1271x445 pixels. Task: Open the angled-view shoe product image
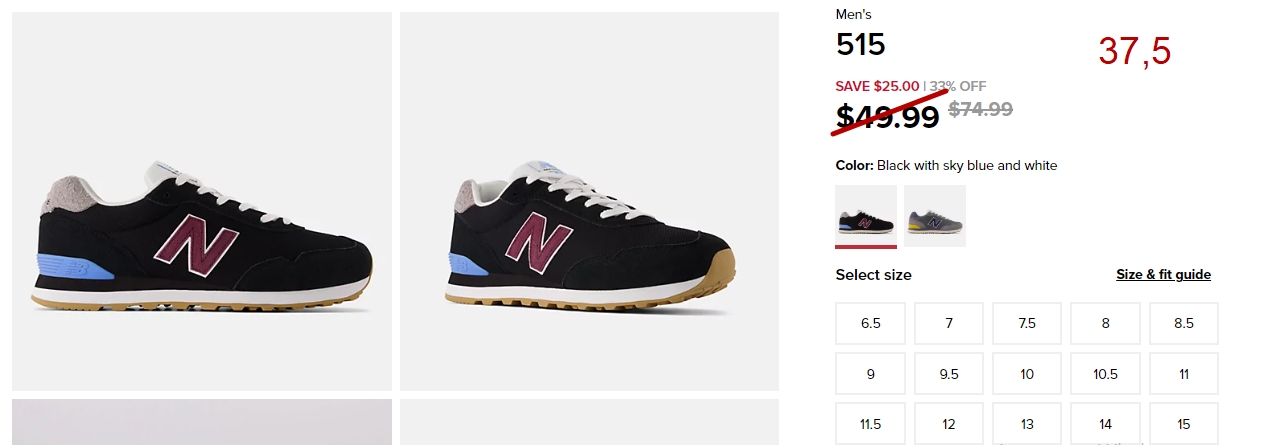tap(589, 201)
